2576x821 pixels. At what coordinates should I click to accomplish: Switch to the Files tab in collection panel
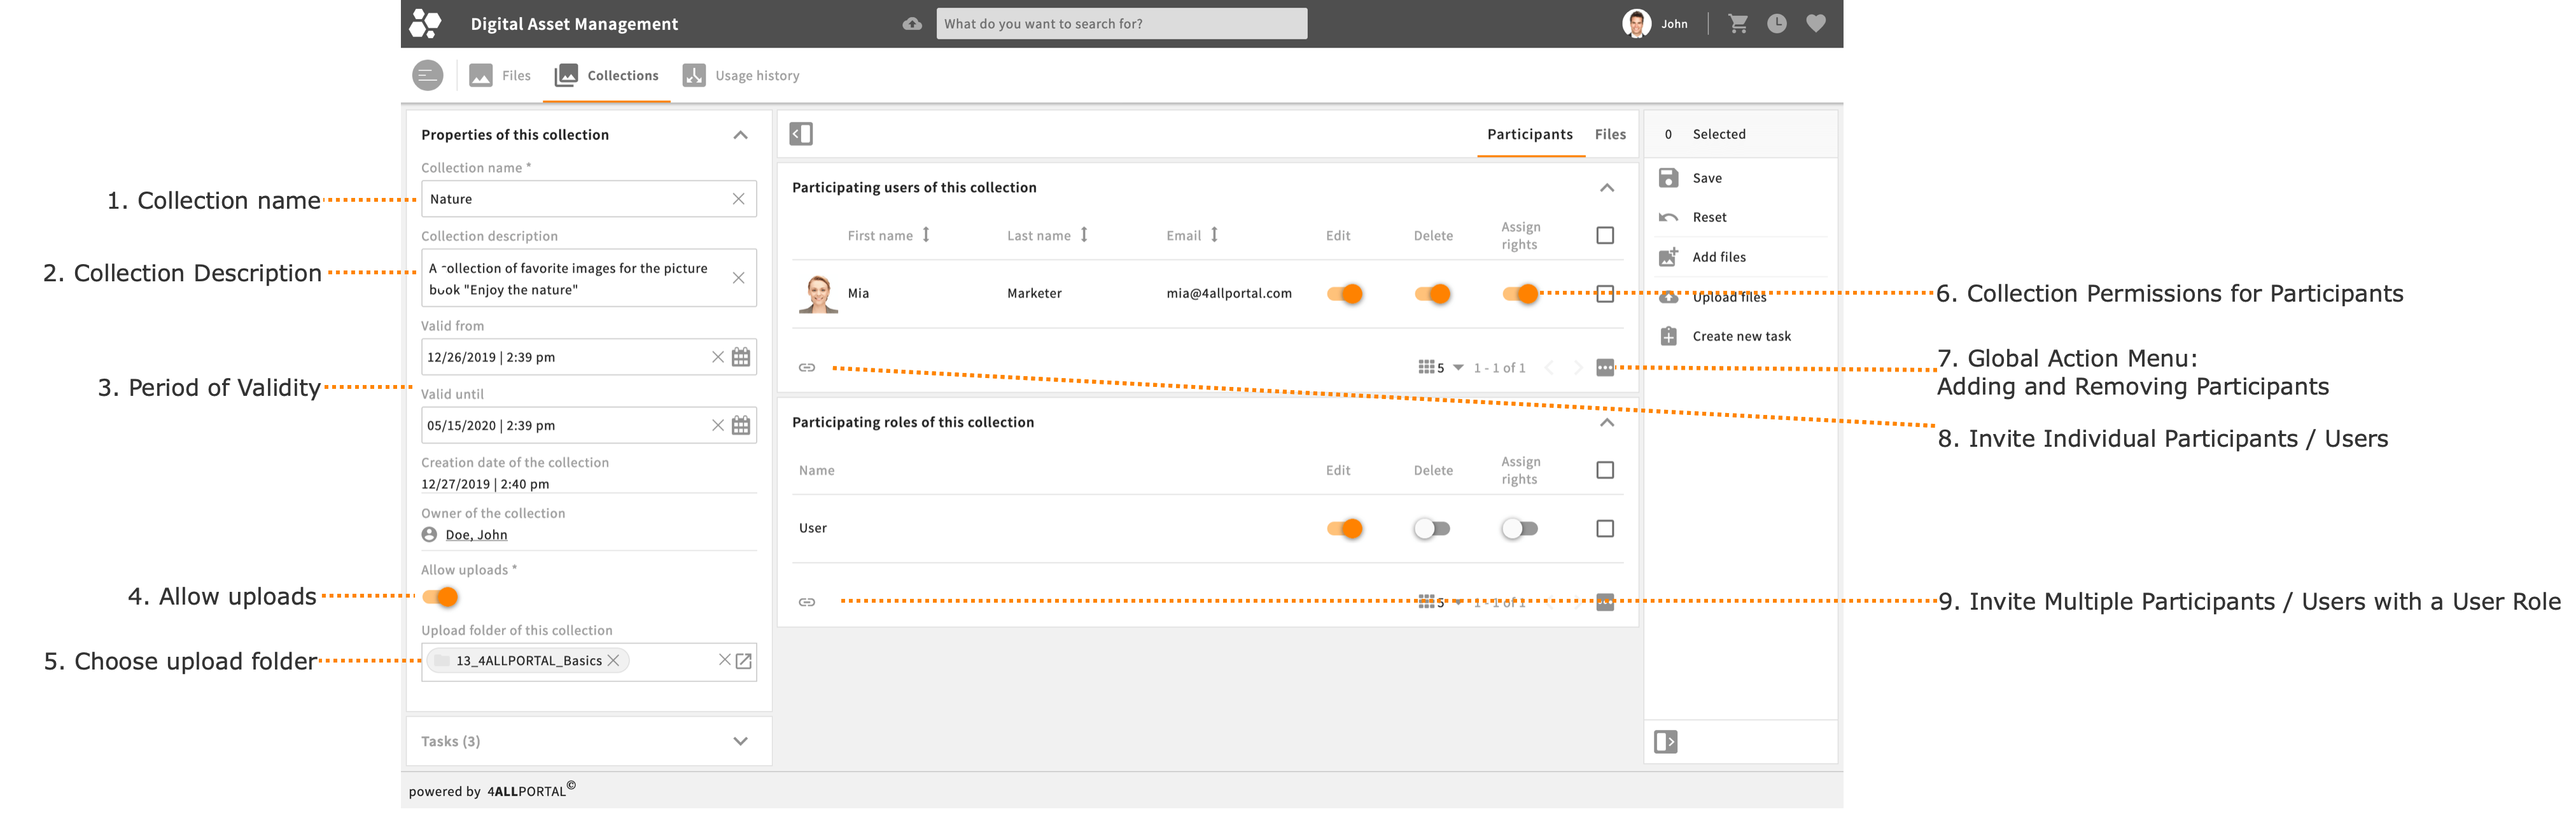[1610, 134]
